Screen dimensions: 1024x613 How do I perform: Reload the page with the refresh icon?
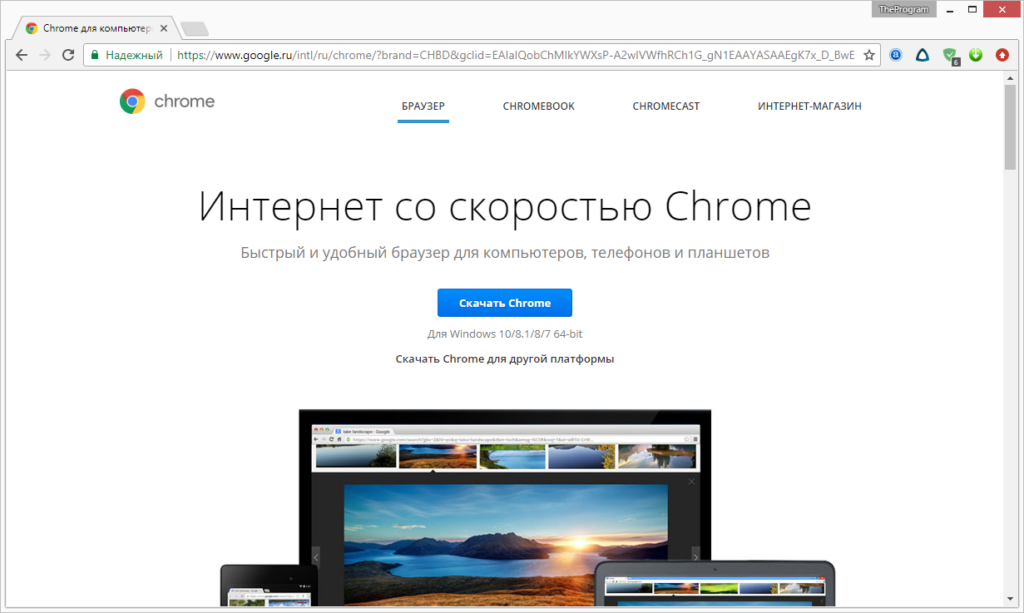68,55
